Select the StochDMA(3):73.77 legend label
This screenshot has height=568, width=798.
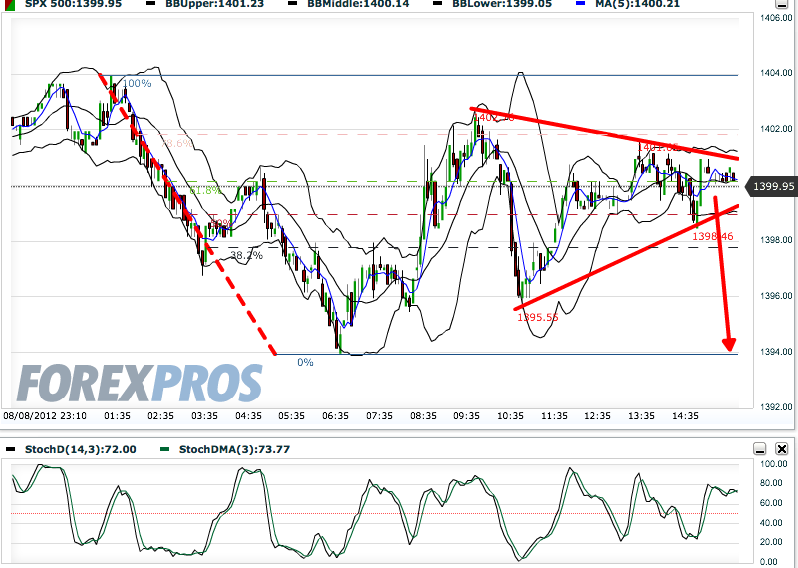pos(234,449)
